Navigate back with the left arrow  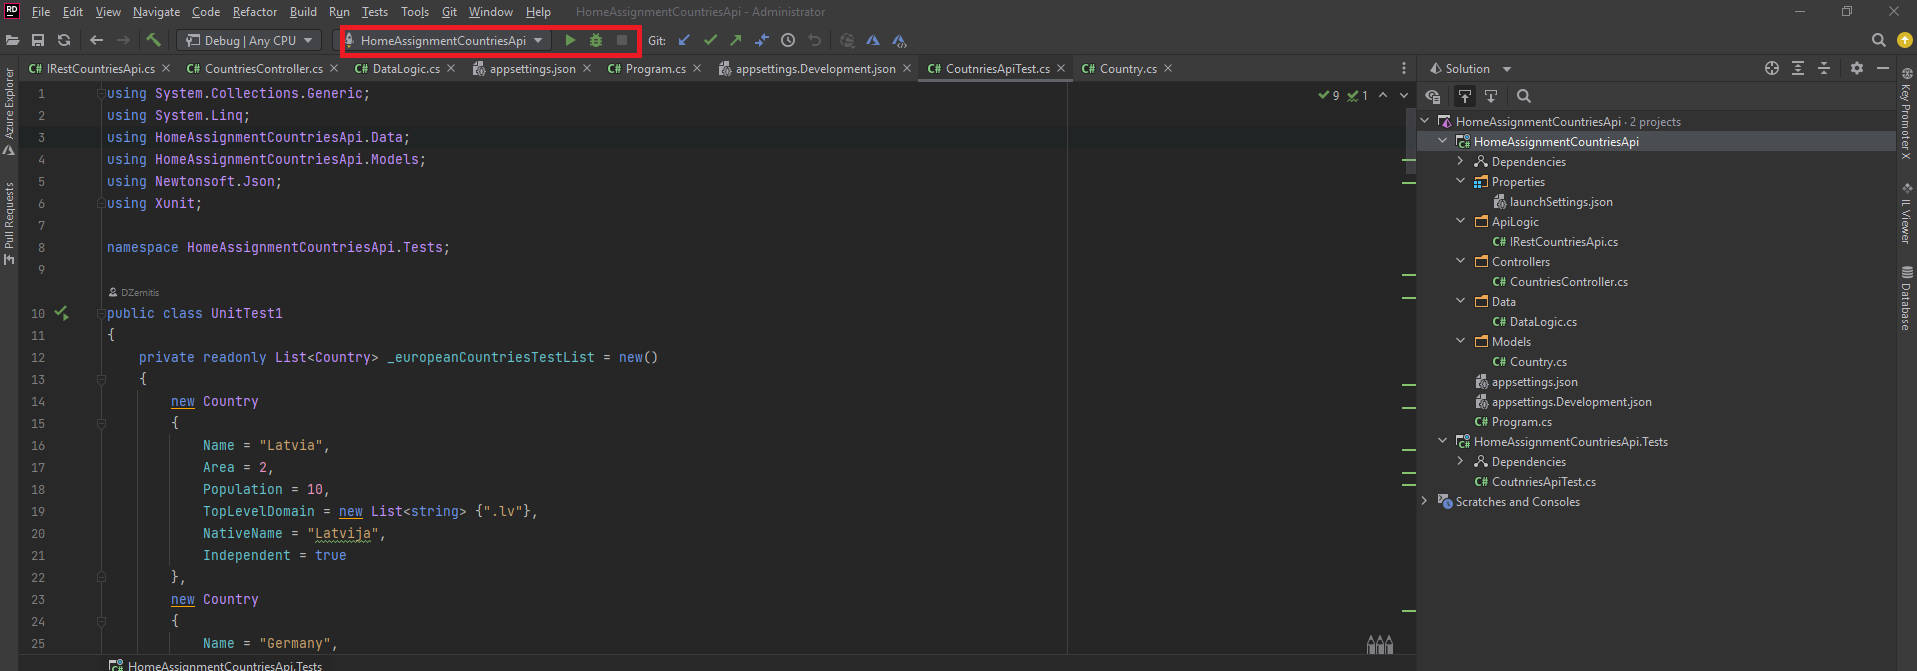96,40
